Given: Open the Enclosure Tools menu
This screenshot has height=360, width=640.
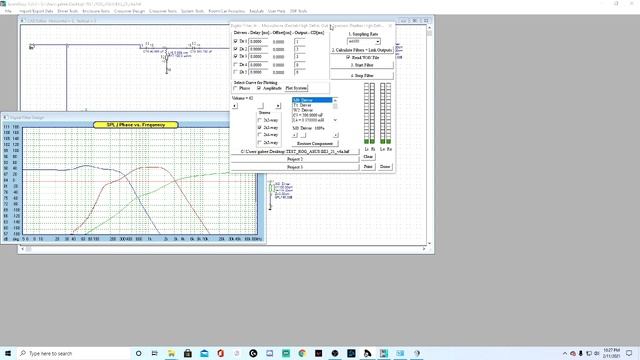Looking at the screenshot, I should [x=96, y=11].
